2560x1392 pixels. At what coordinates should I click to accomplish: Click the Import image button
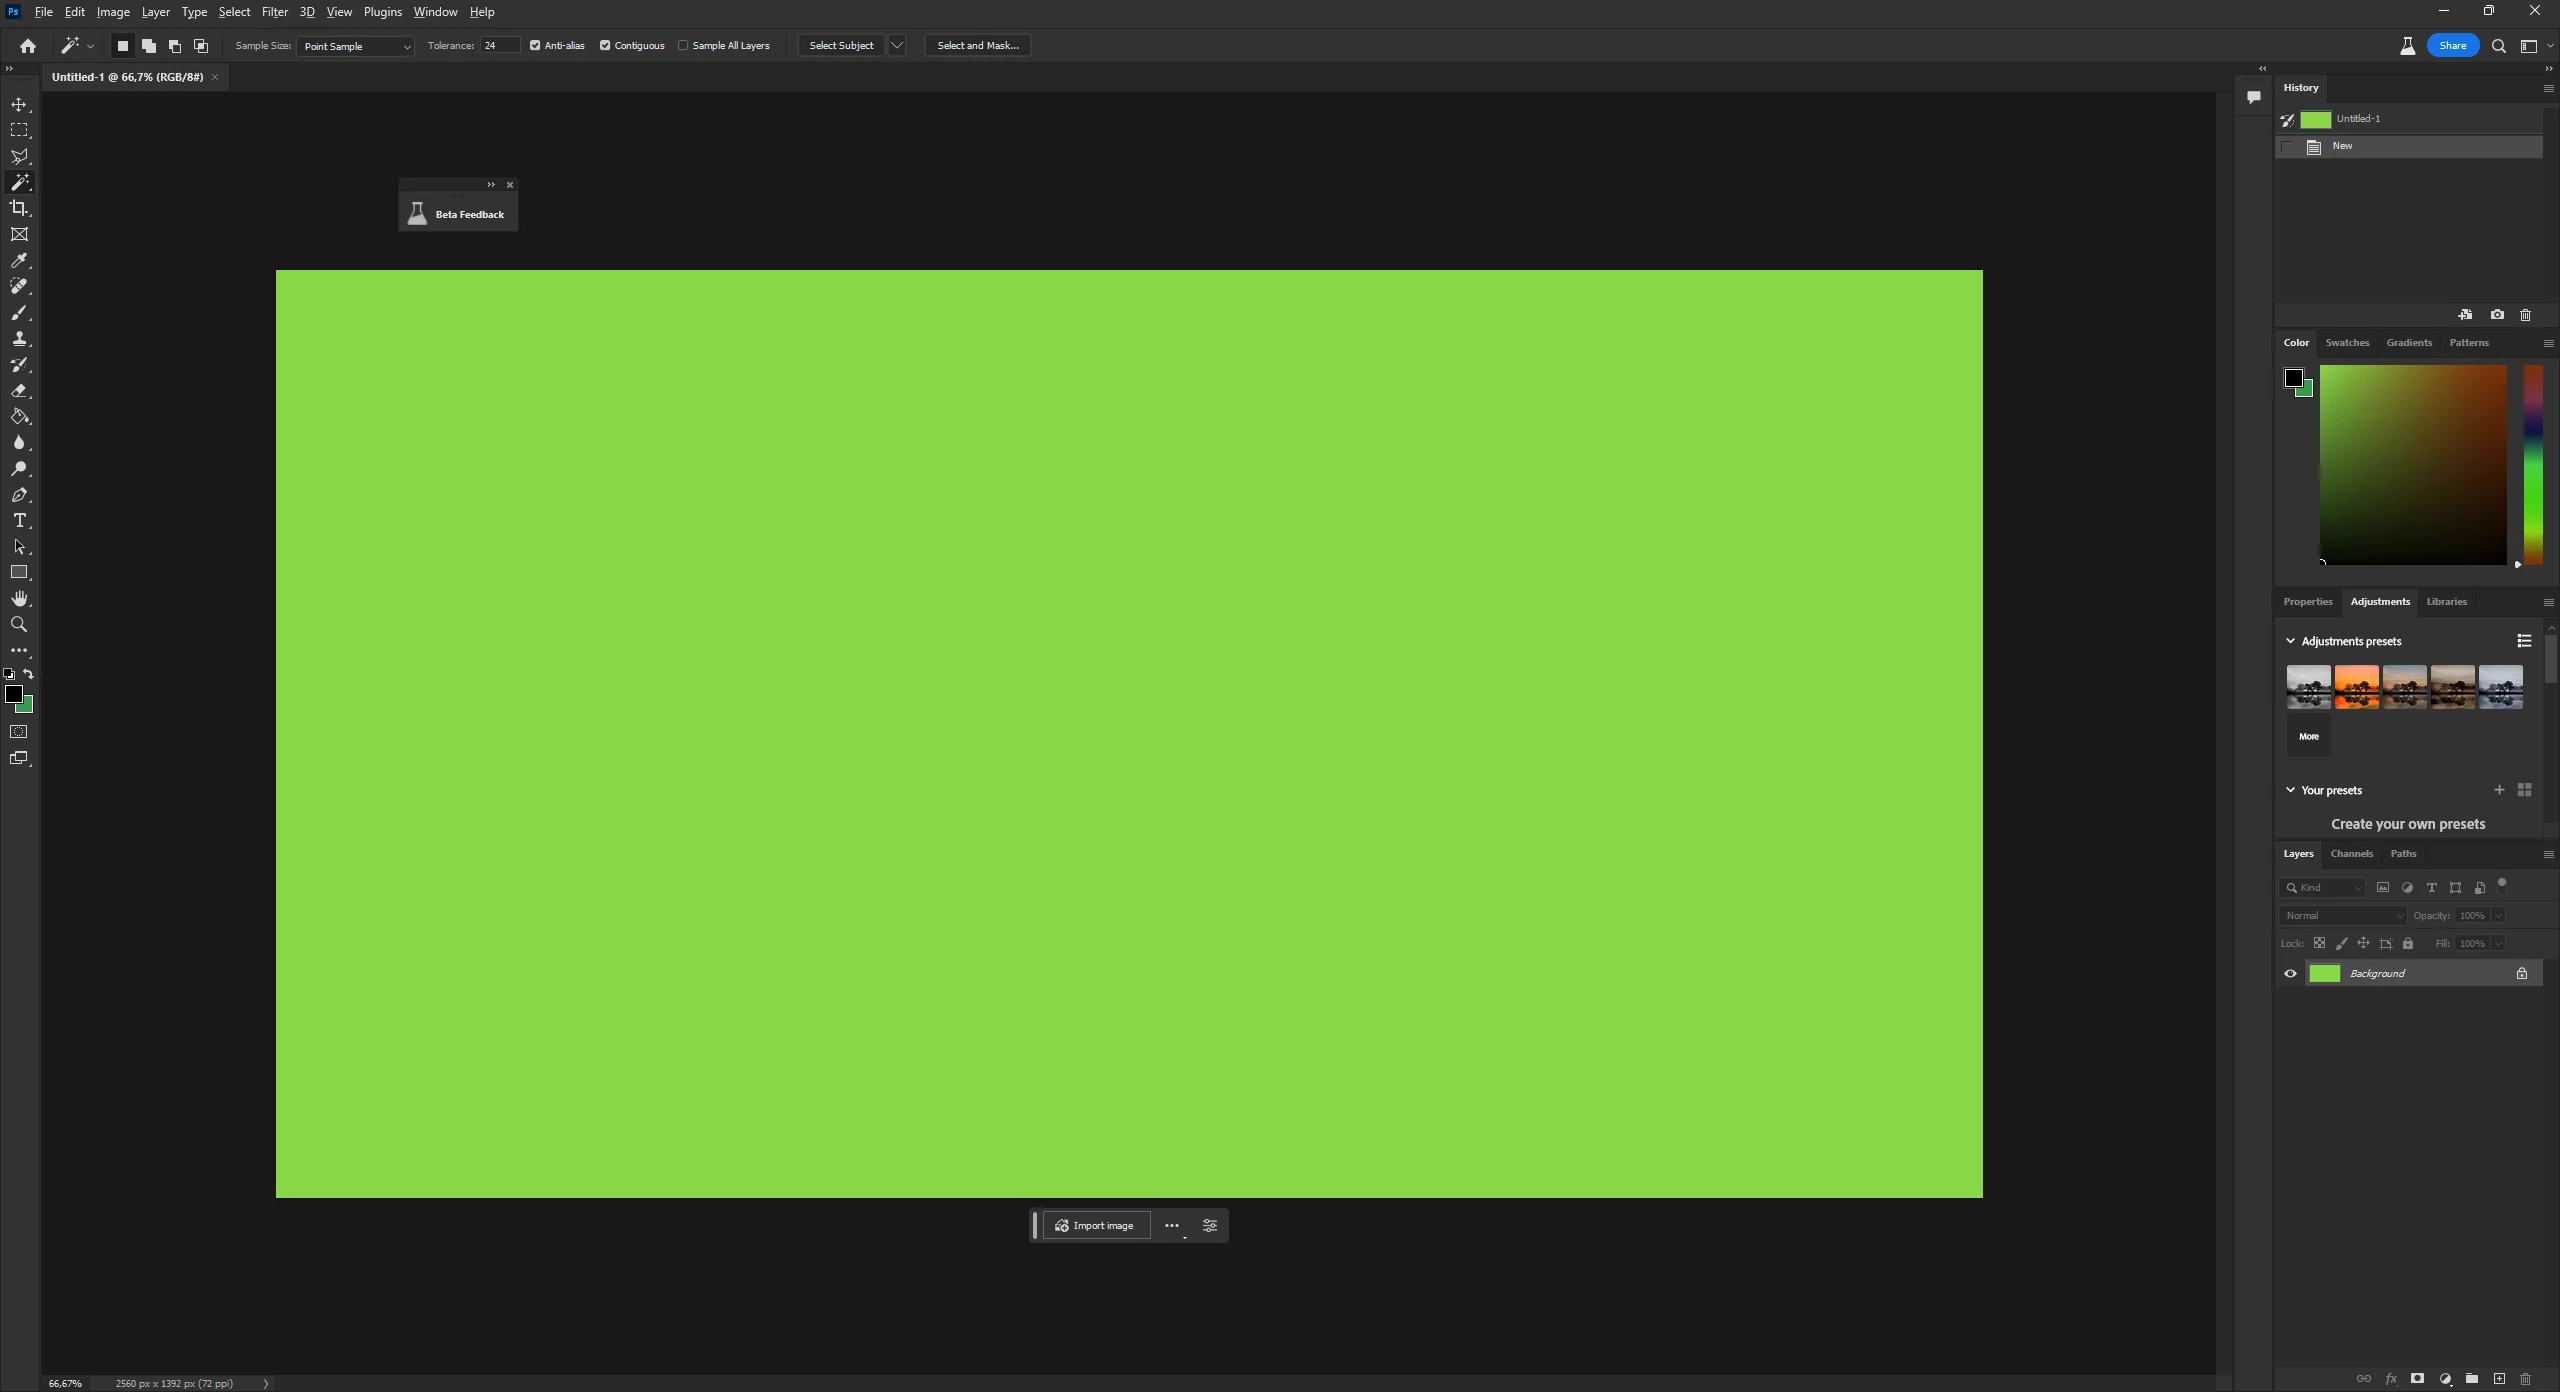(x=1096, y=1226)
